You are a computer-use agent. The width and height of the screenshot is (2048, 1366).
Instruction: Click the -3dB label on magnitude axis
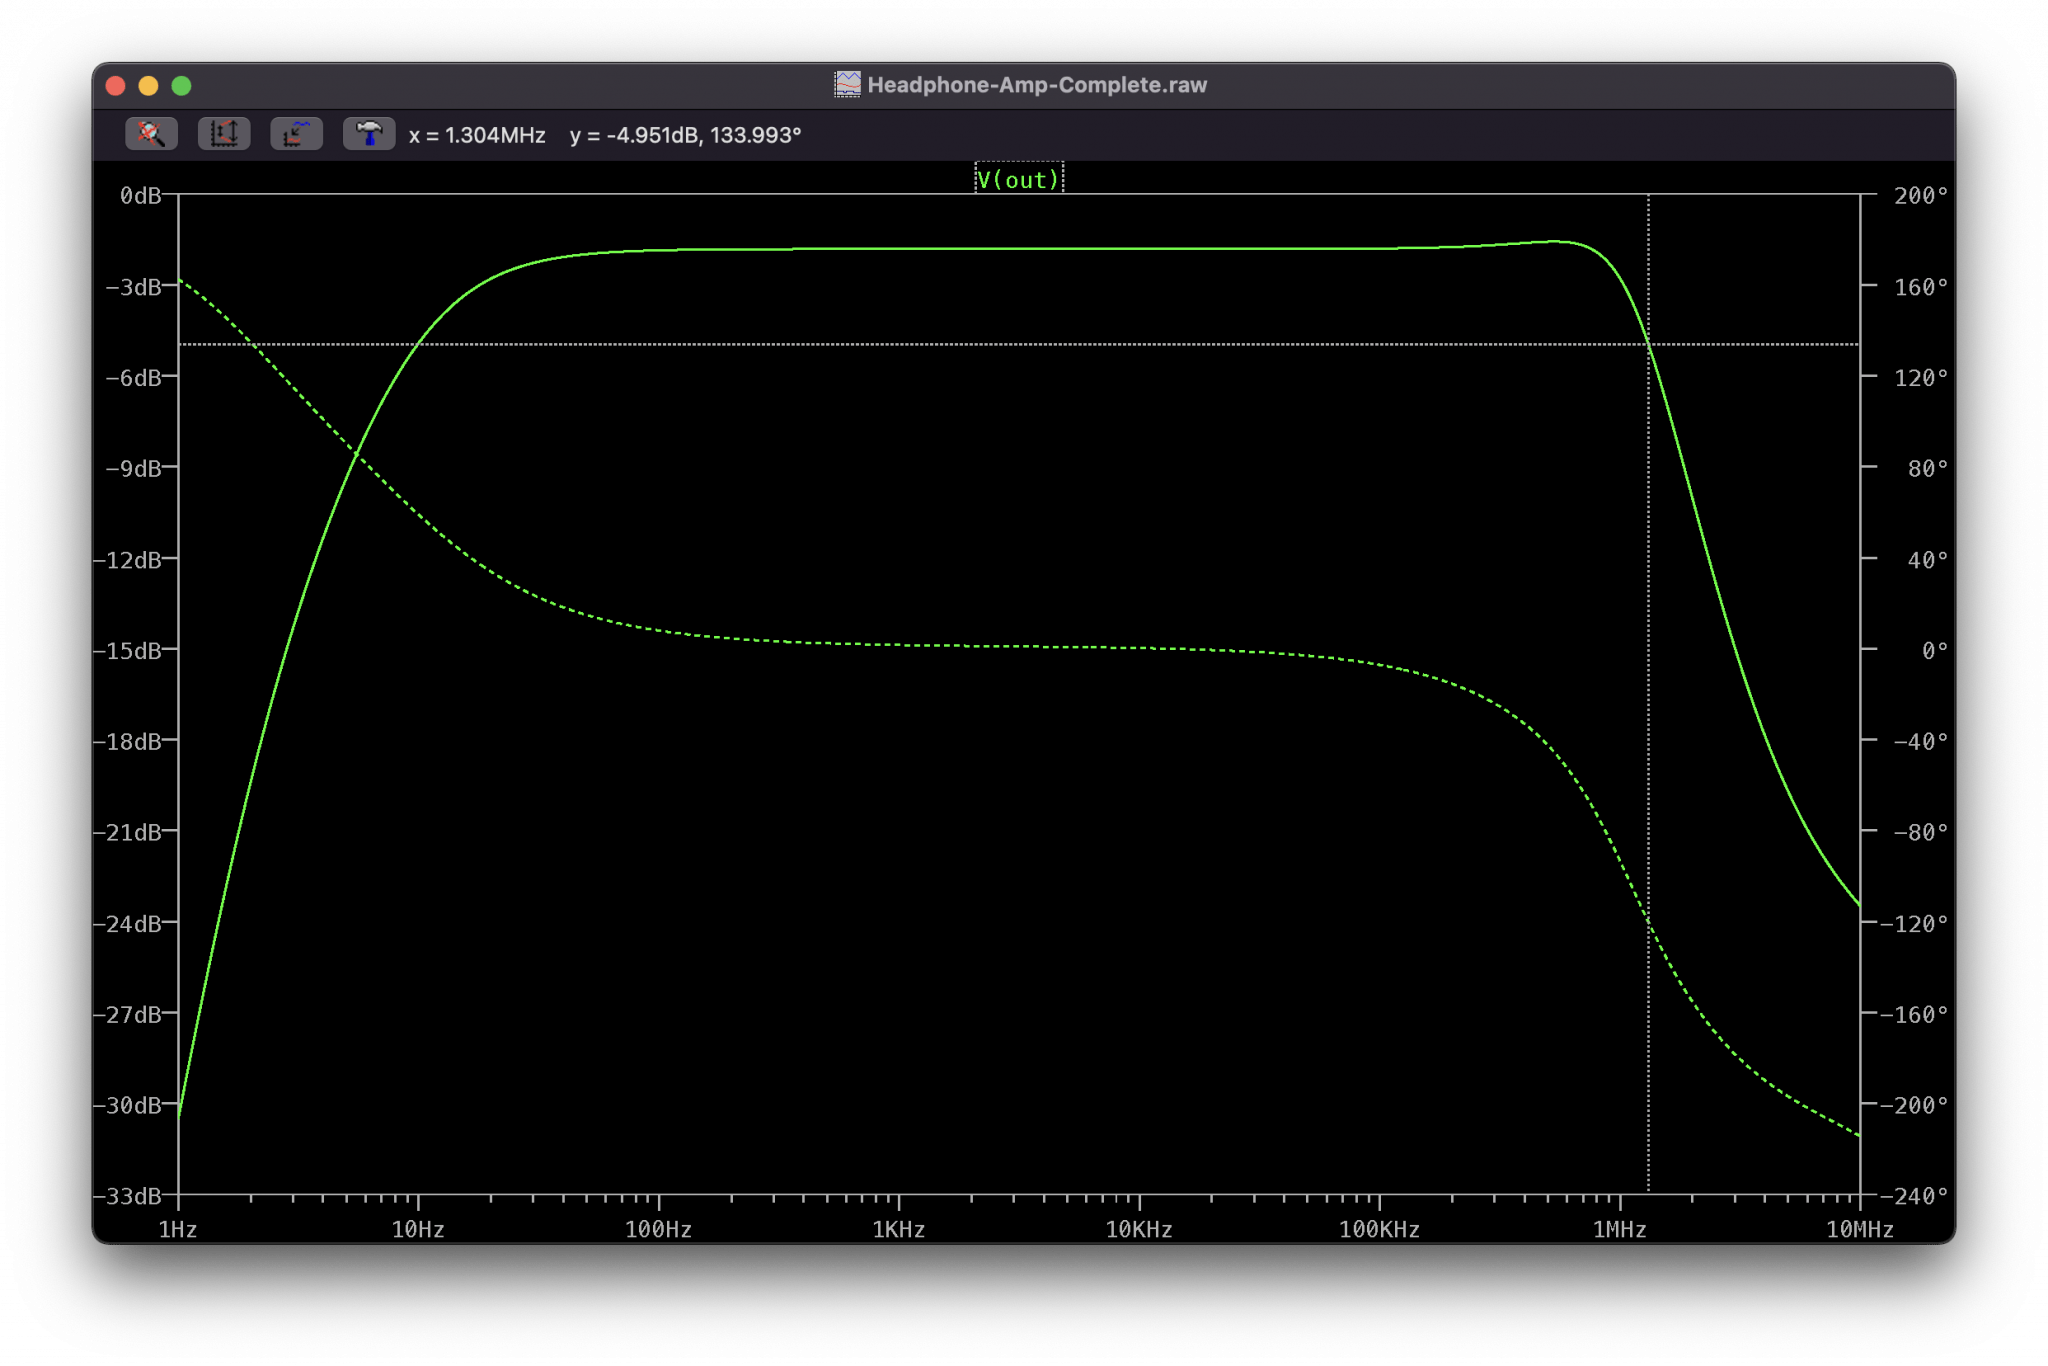[133, 287]
